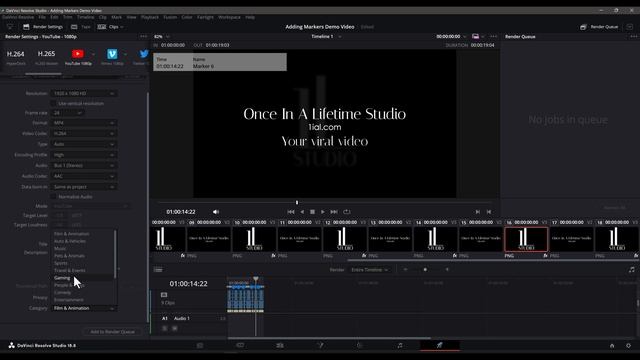Choose Comedy in the category list
The height and width of the screenshot is (360, 640).
(83, 293)
